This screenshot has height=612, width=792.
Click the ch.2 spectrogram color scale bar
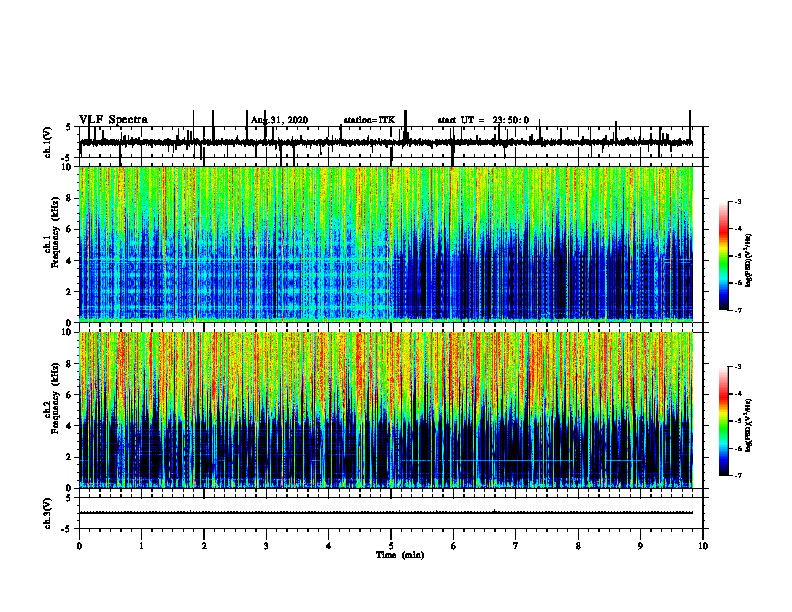point(724,421)
